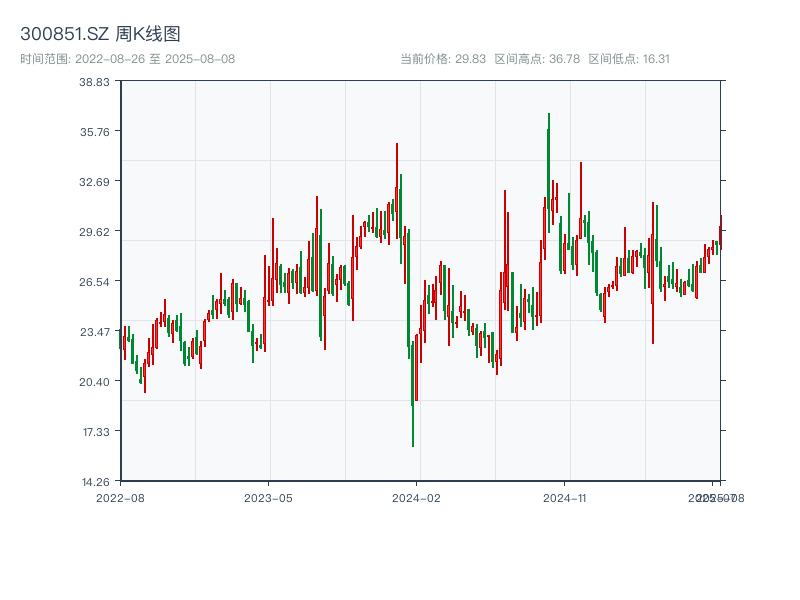The width and height of the screenshot is (800, 600).
Task: Click the long green candle at the period low
Action: (413, 394)
